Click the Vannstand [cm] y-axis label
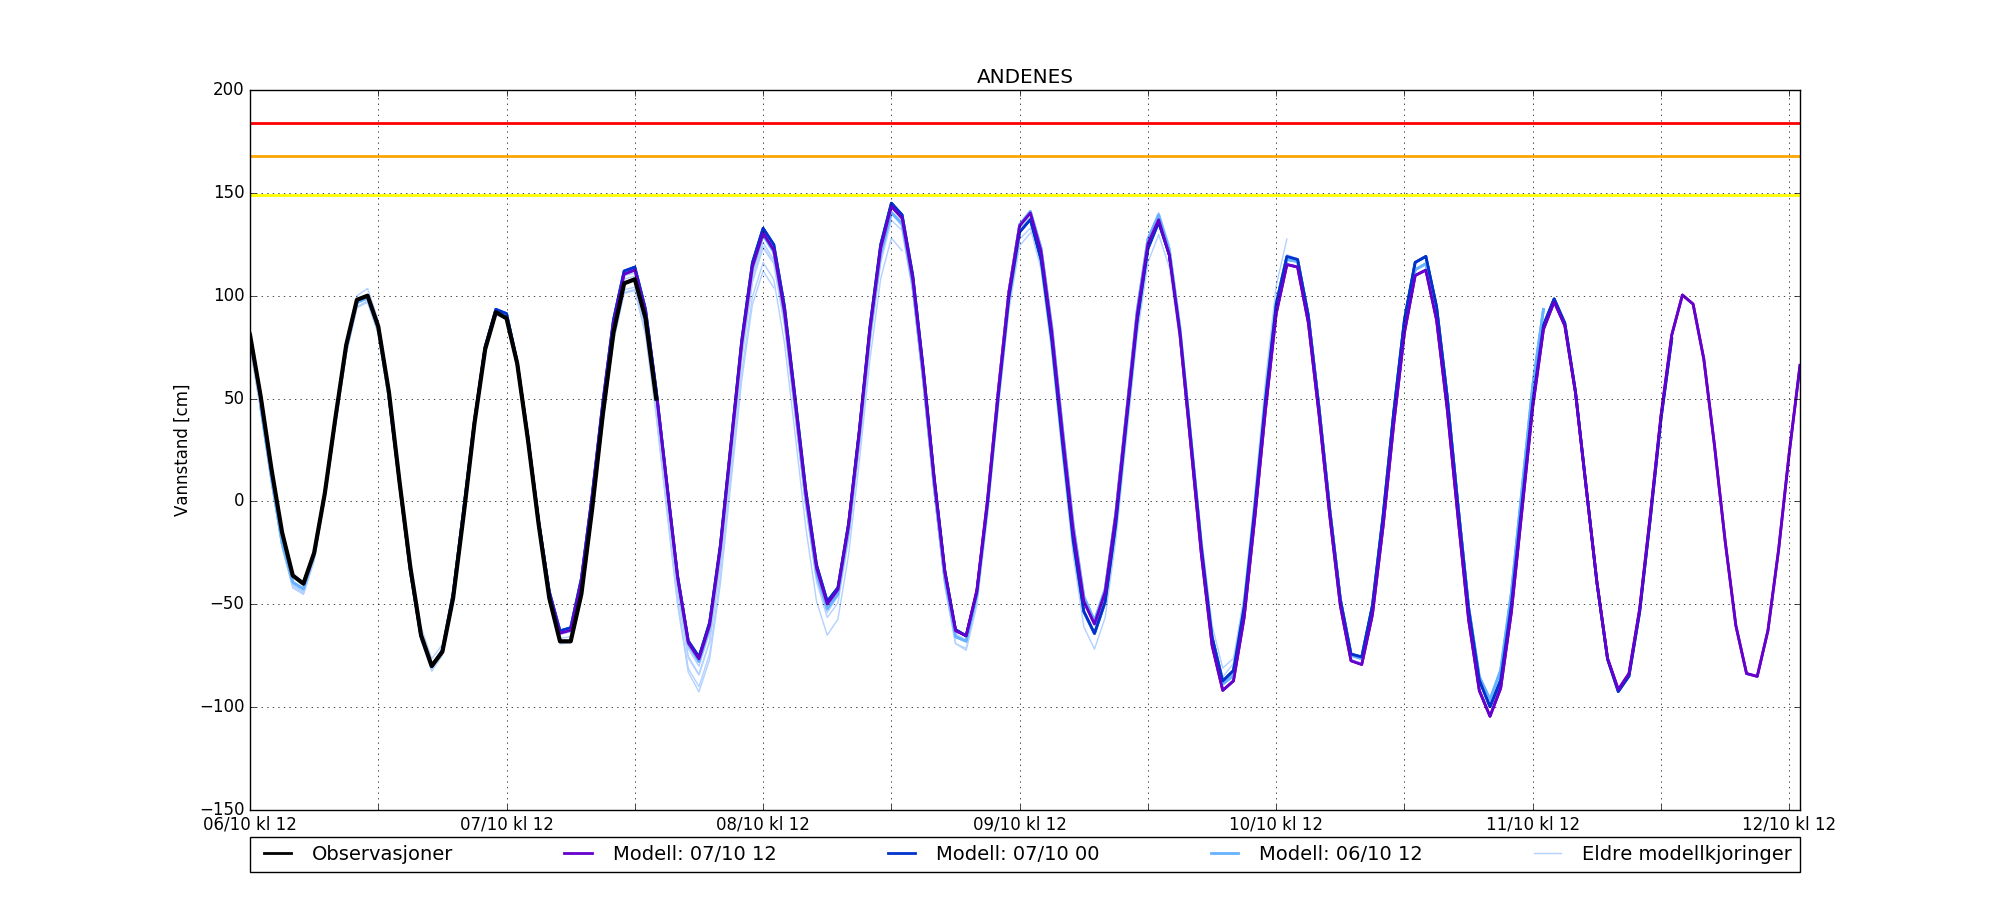Viewport: 2000px width, 900px height. pyautogui.click(x=181, y=450)
